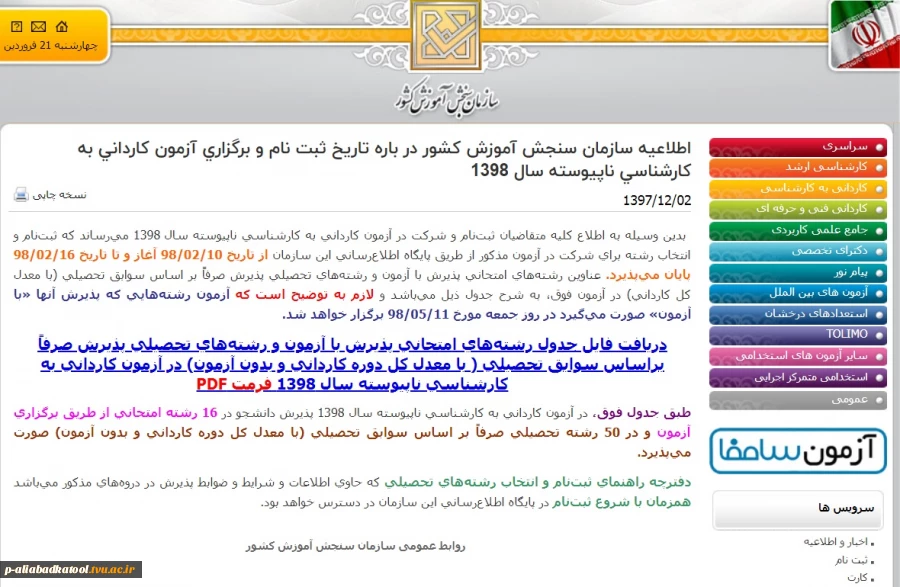Click the سرویس ها section header

coord(797,509)
